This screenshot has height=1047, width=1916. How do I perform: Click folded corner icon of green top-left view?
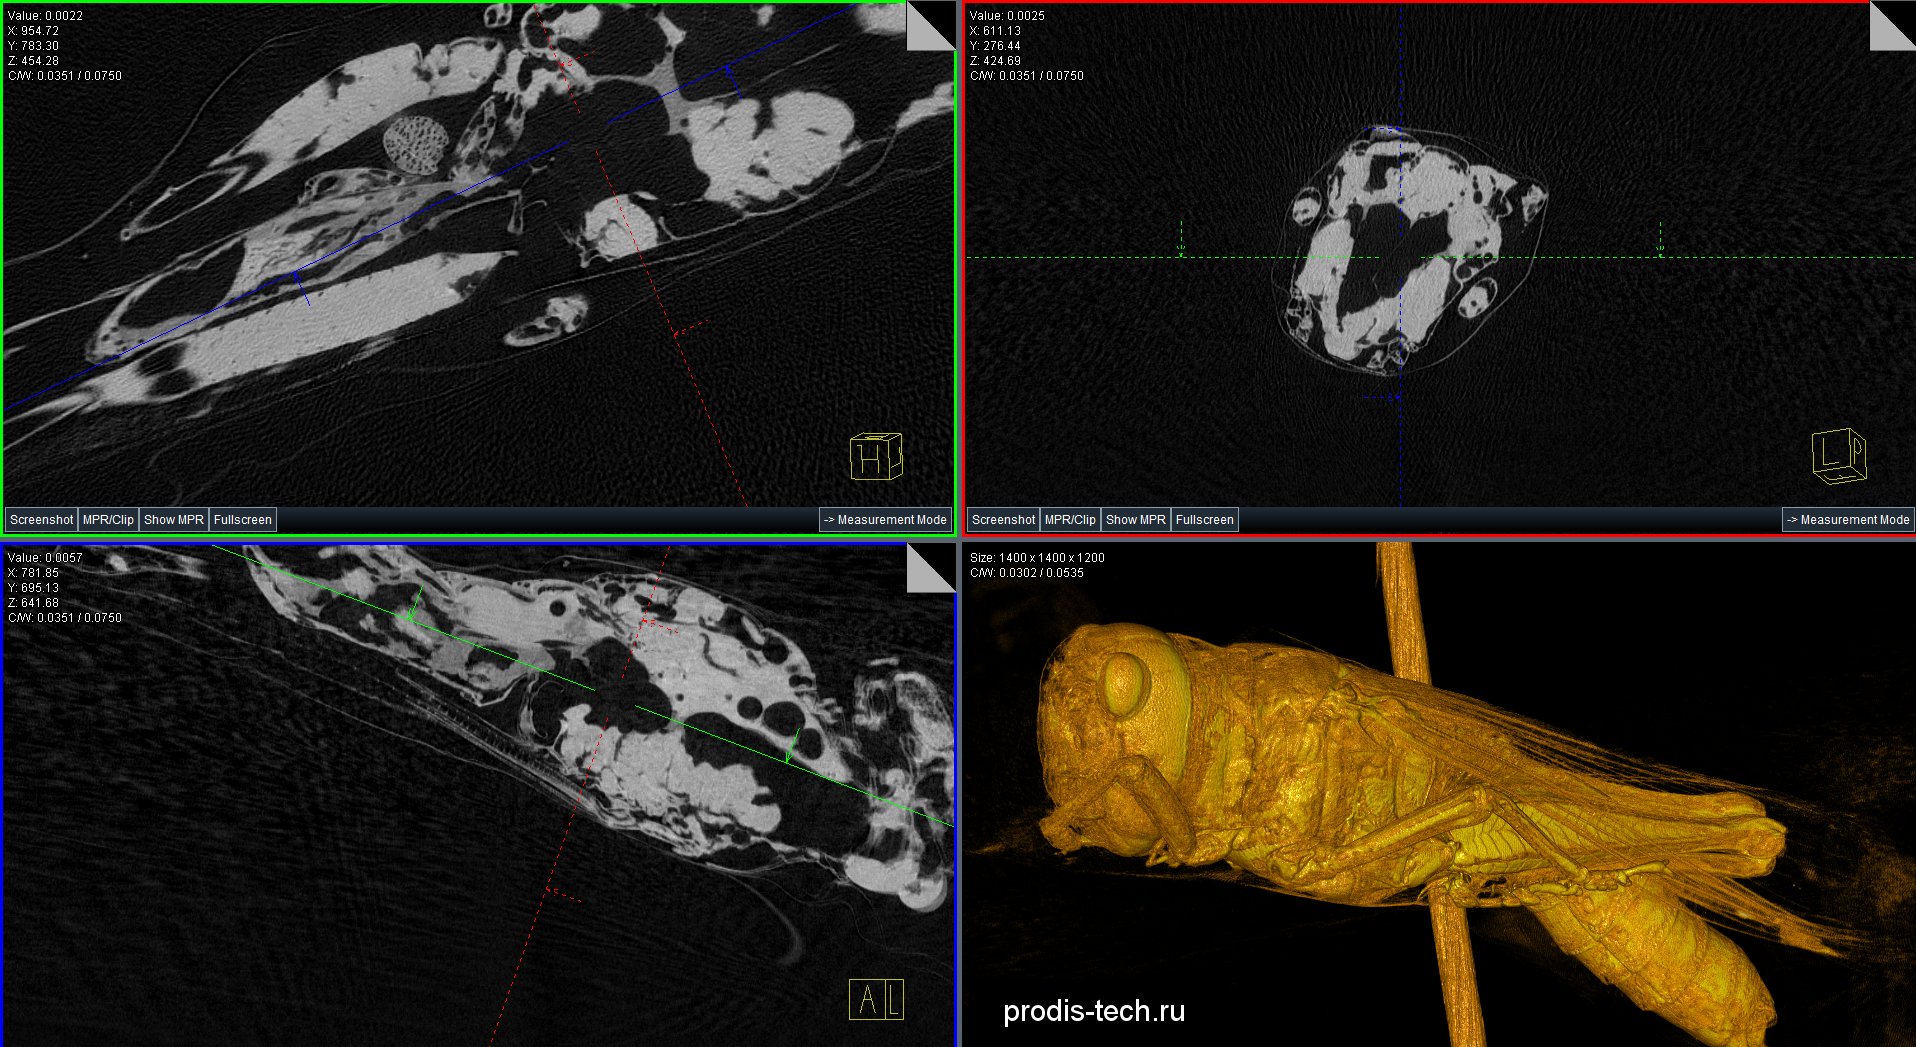click(x=932, y=27)
